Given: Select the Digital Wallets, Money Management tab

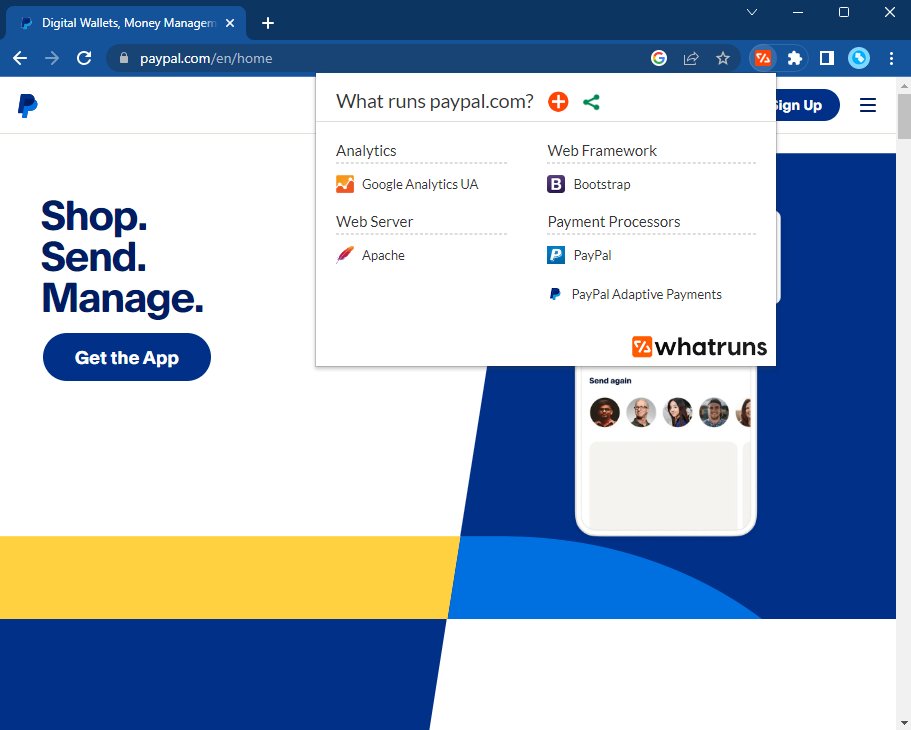Looking at the screenshot, I should [x=126, y=23].
